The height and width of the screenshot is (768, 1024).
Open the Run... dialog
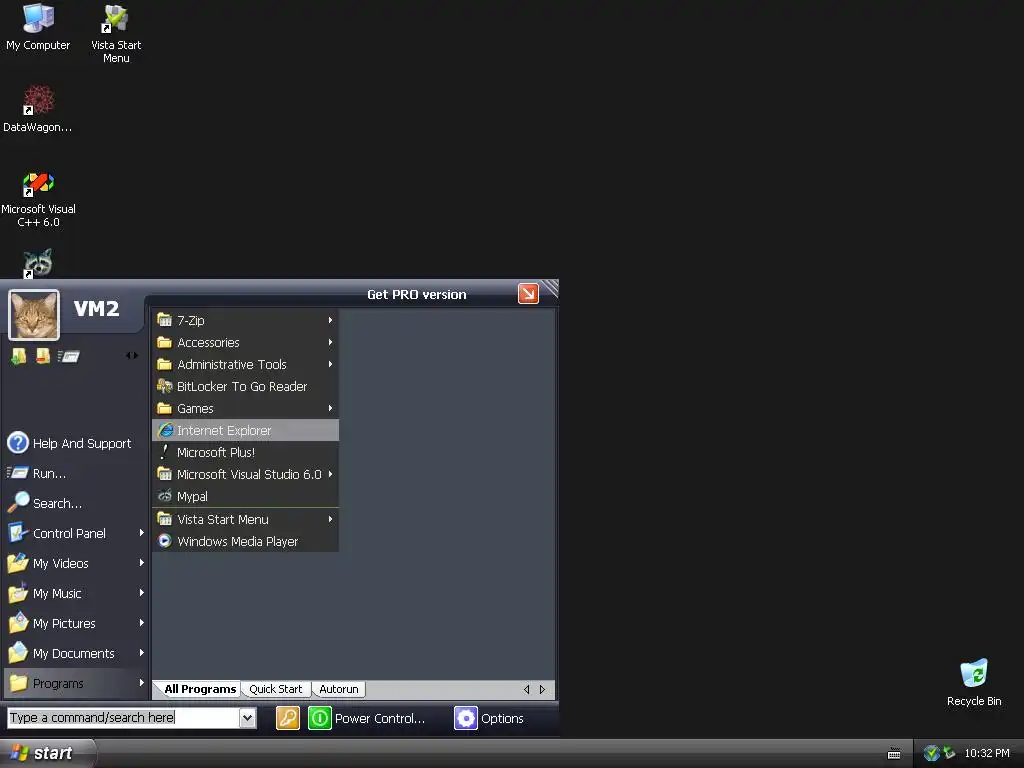(x=76, y=473)
